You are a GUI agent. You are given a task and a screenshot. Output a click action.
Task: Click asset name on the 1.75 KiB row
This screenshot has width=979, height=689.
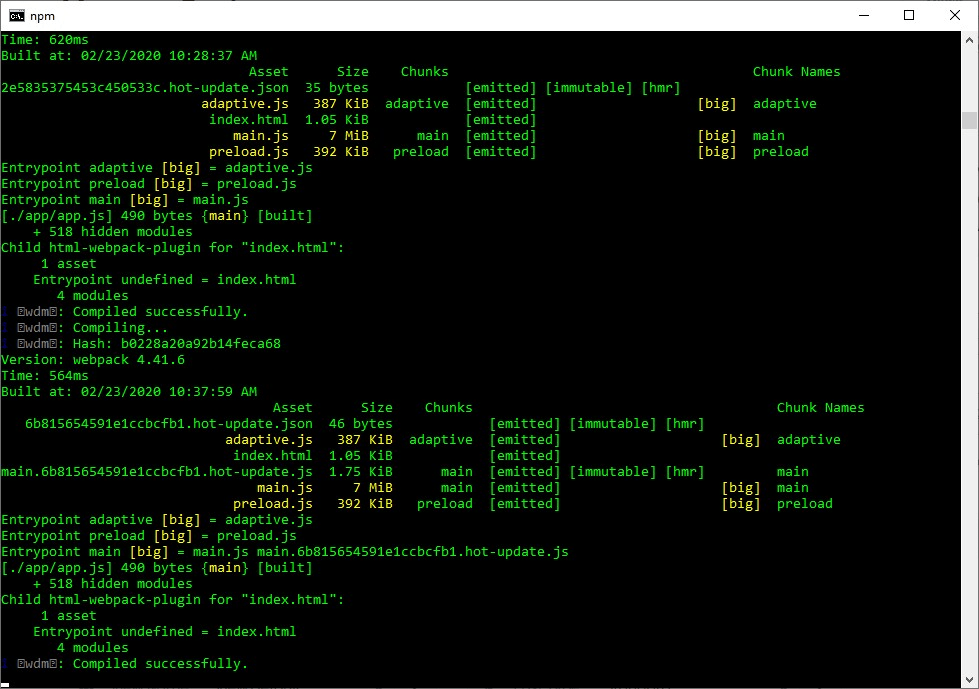pos(157,471)
